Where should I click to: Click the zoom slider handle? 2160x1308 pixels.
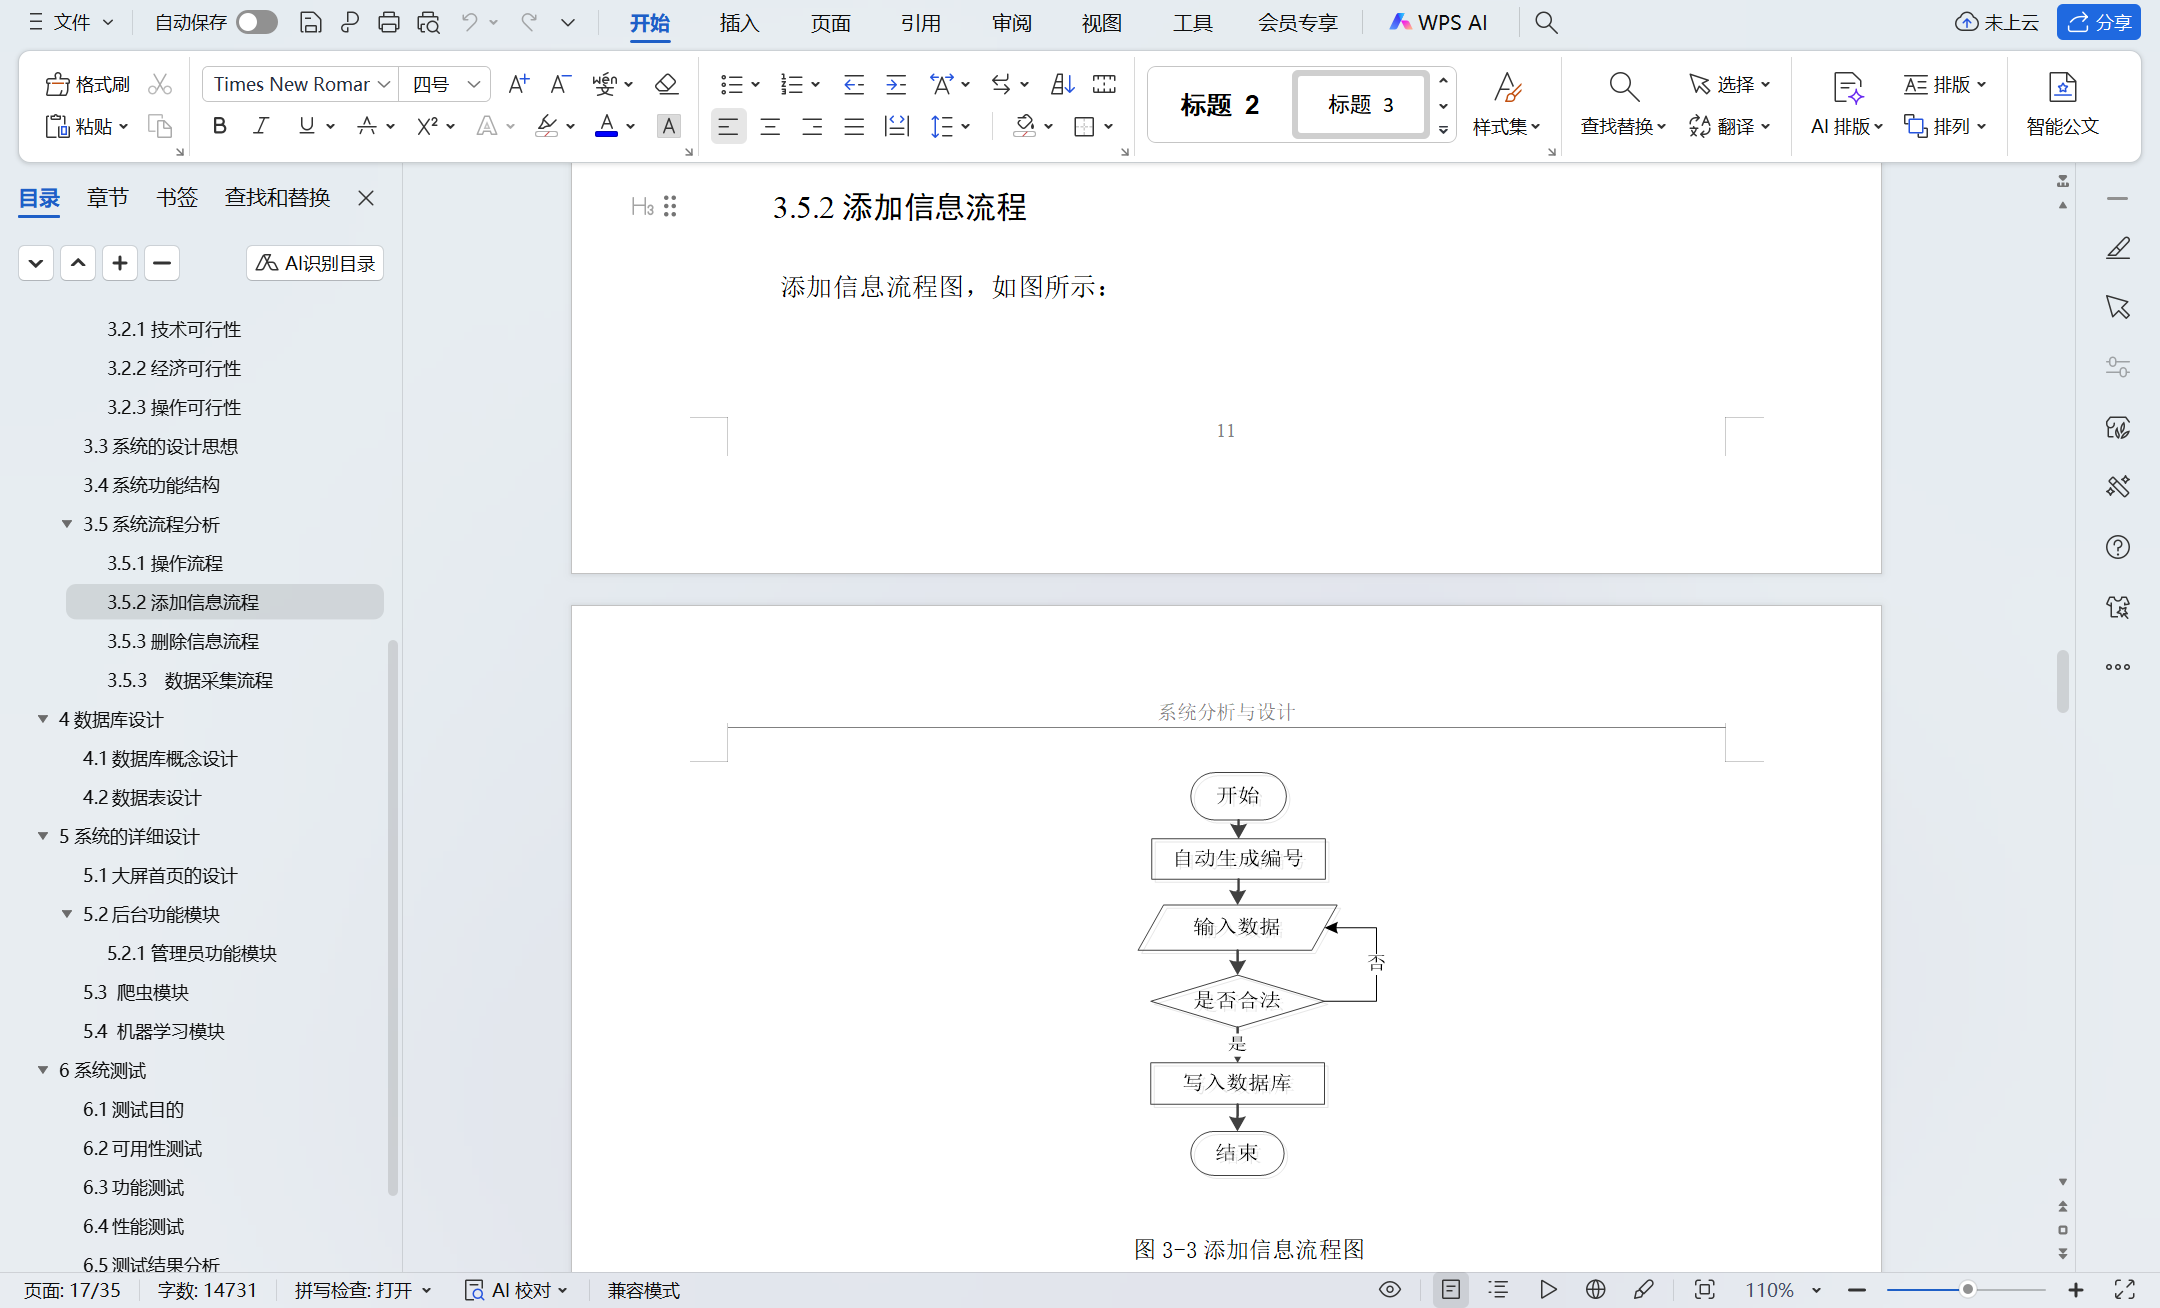point(1967,1290)
